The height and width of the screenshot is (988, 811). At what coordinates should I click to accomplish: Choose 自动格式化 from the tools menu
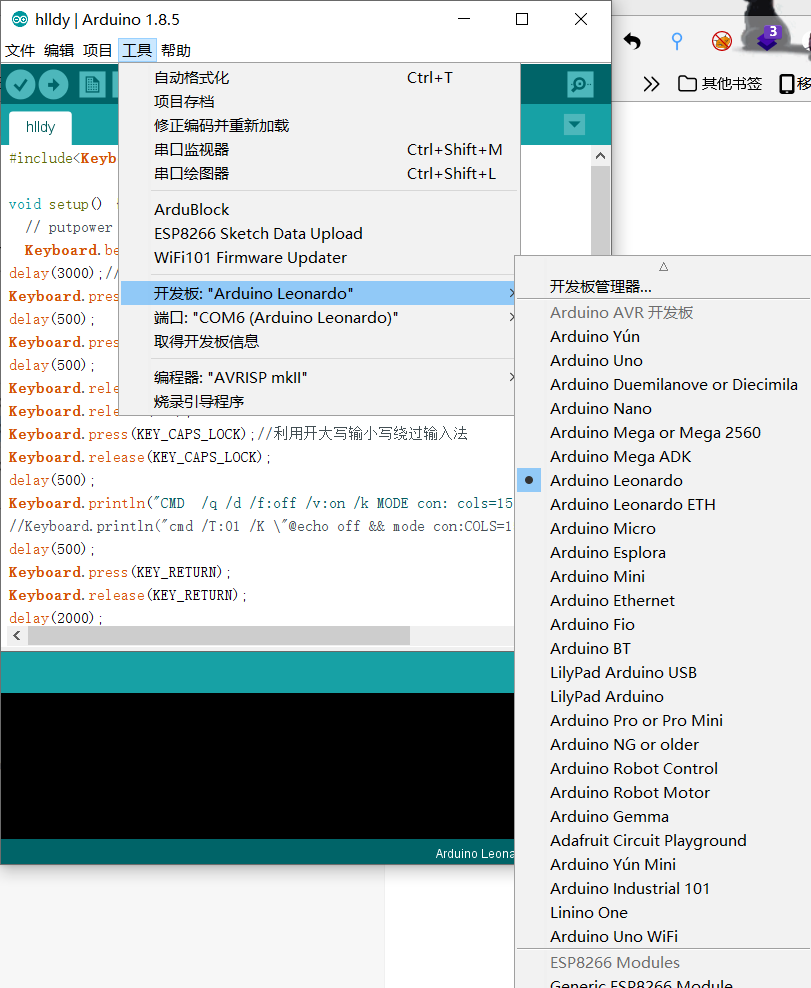pos(319,78)
